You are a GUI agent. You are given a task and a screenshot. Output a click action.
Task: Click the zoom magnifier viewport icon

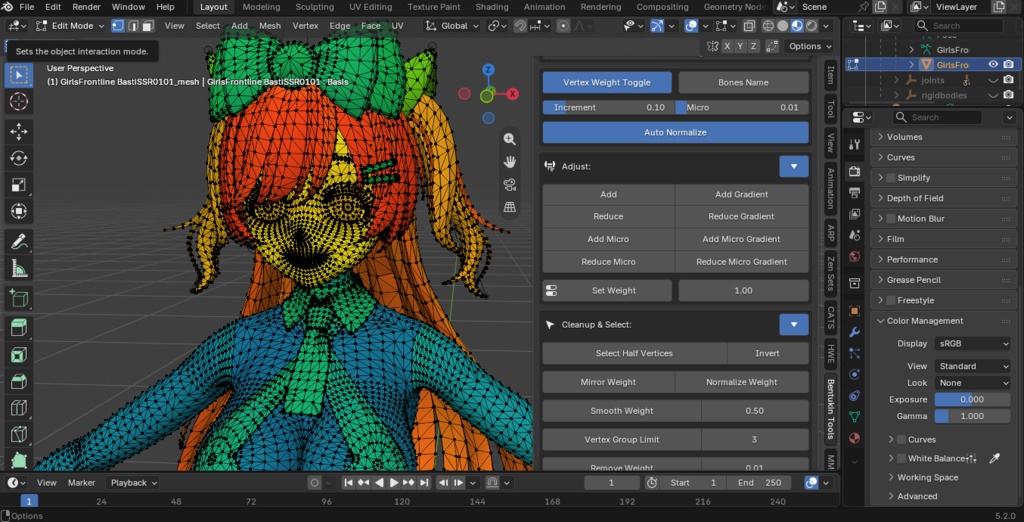point(509,139)
